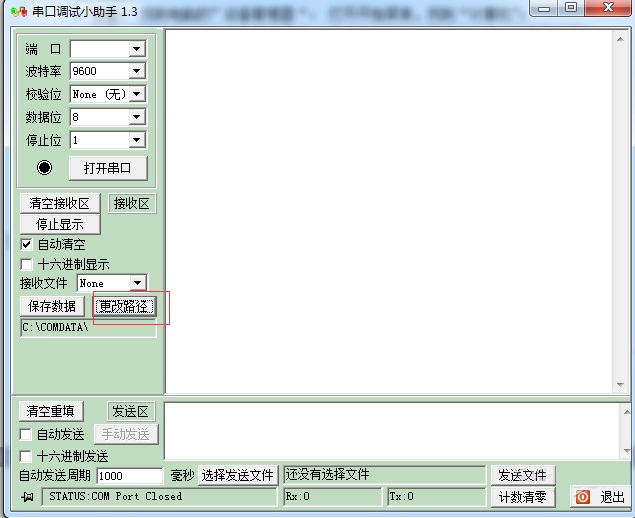This screenshot has height=518, width=635.
Task: Click the 清空接收区 button
Action: 60,203
